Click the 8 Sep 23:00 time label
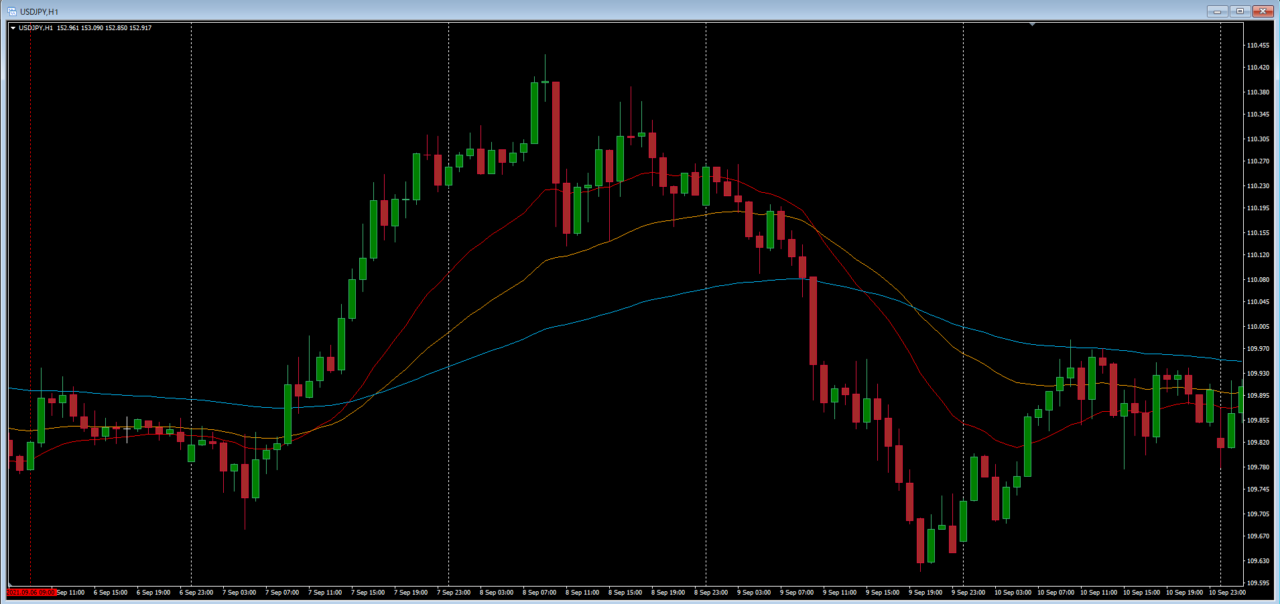The image size is (1280, 604). pos(710,592)
